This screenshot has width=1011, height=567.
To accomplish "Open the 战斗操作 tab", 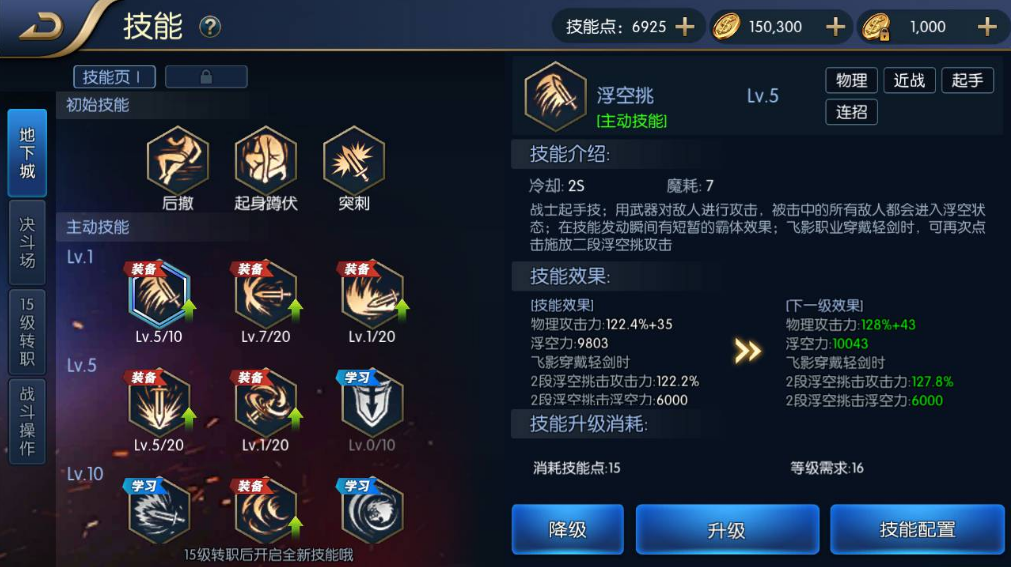I will point(27,421).
